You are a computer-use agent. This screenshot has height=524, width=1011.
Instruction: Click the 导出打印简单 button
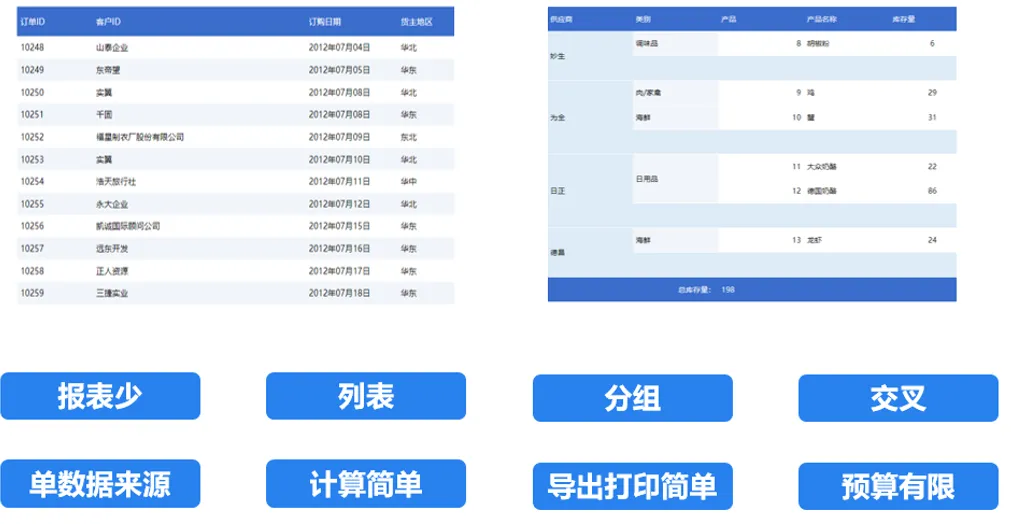click(633, 487)
